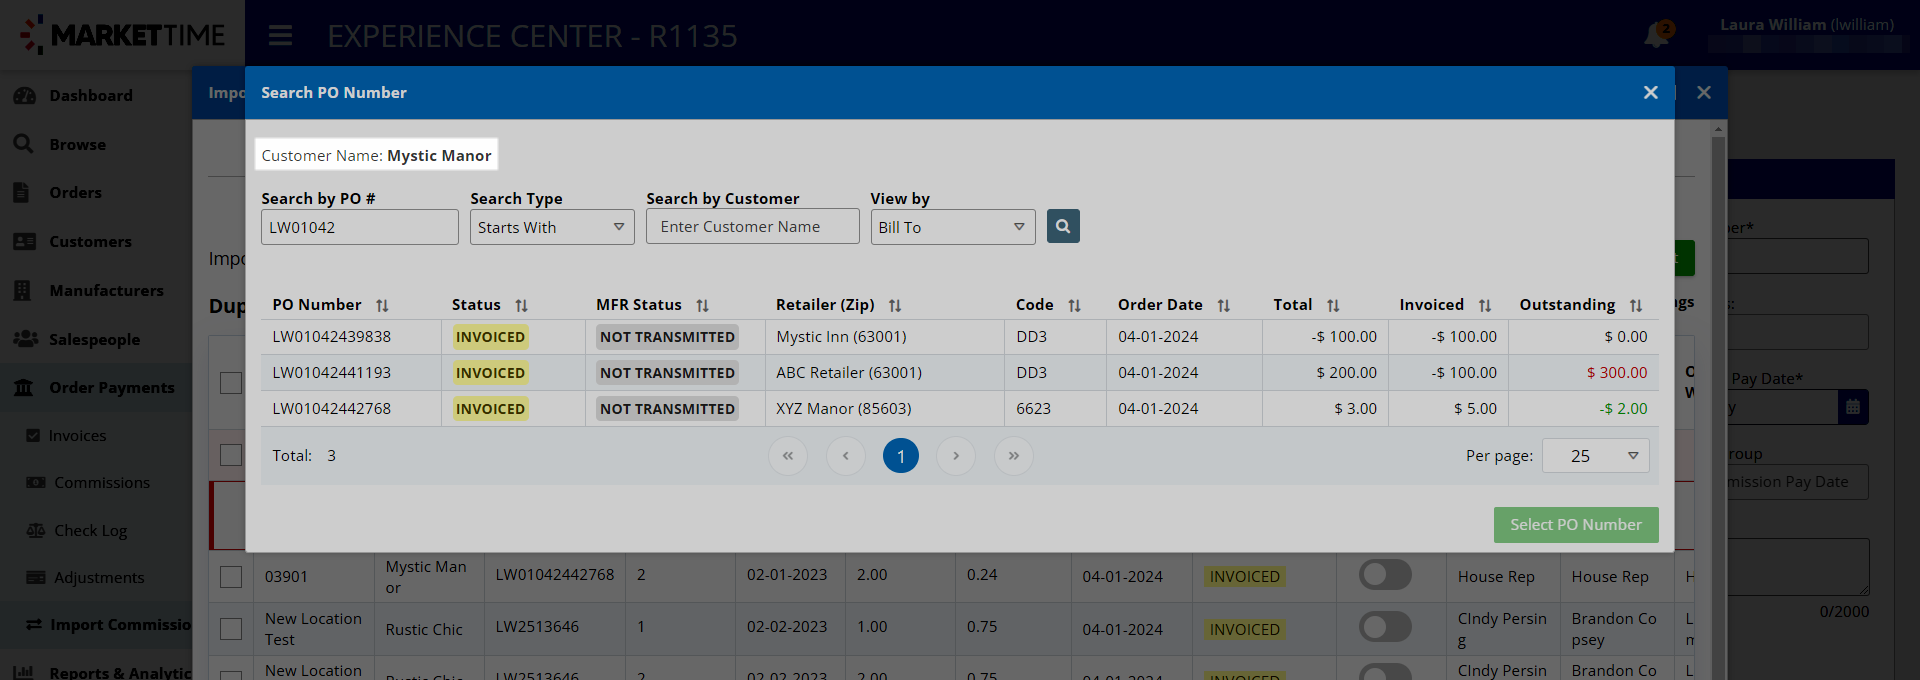Image resolution: width=1920 pixels, height=680 pixels.
Task: Click the Pay Date calendar icon
Action: point(1853,407)
